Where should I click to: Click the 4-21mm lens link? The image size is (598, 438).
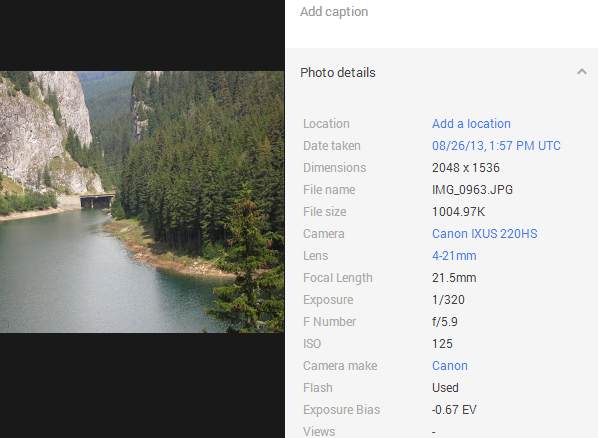pyautogui.click(x=454, y=256)
